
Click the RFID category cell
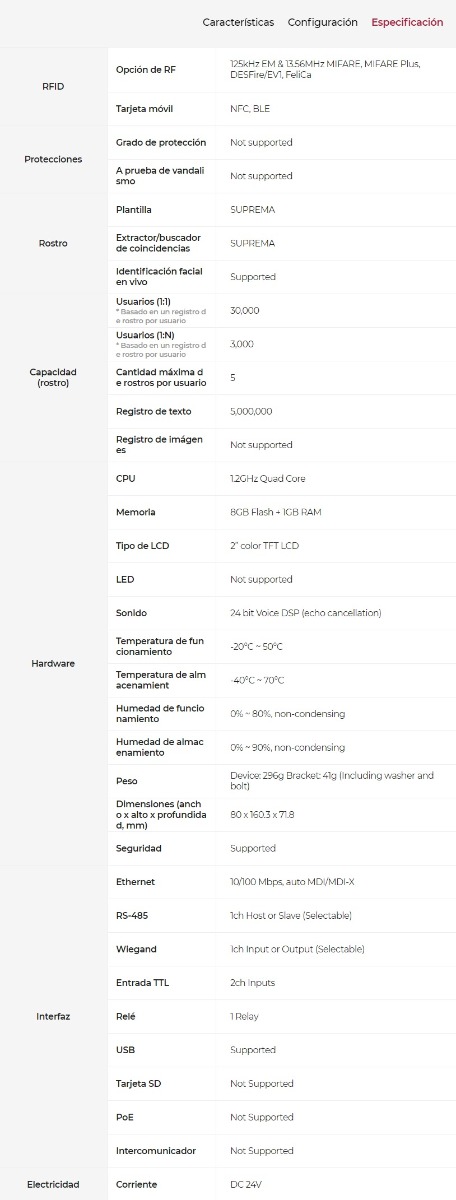pos(54,87)
